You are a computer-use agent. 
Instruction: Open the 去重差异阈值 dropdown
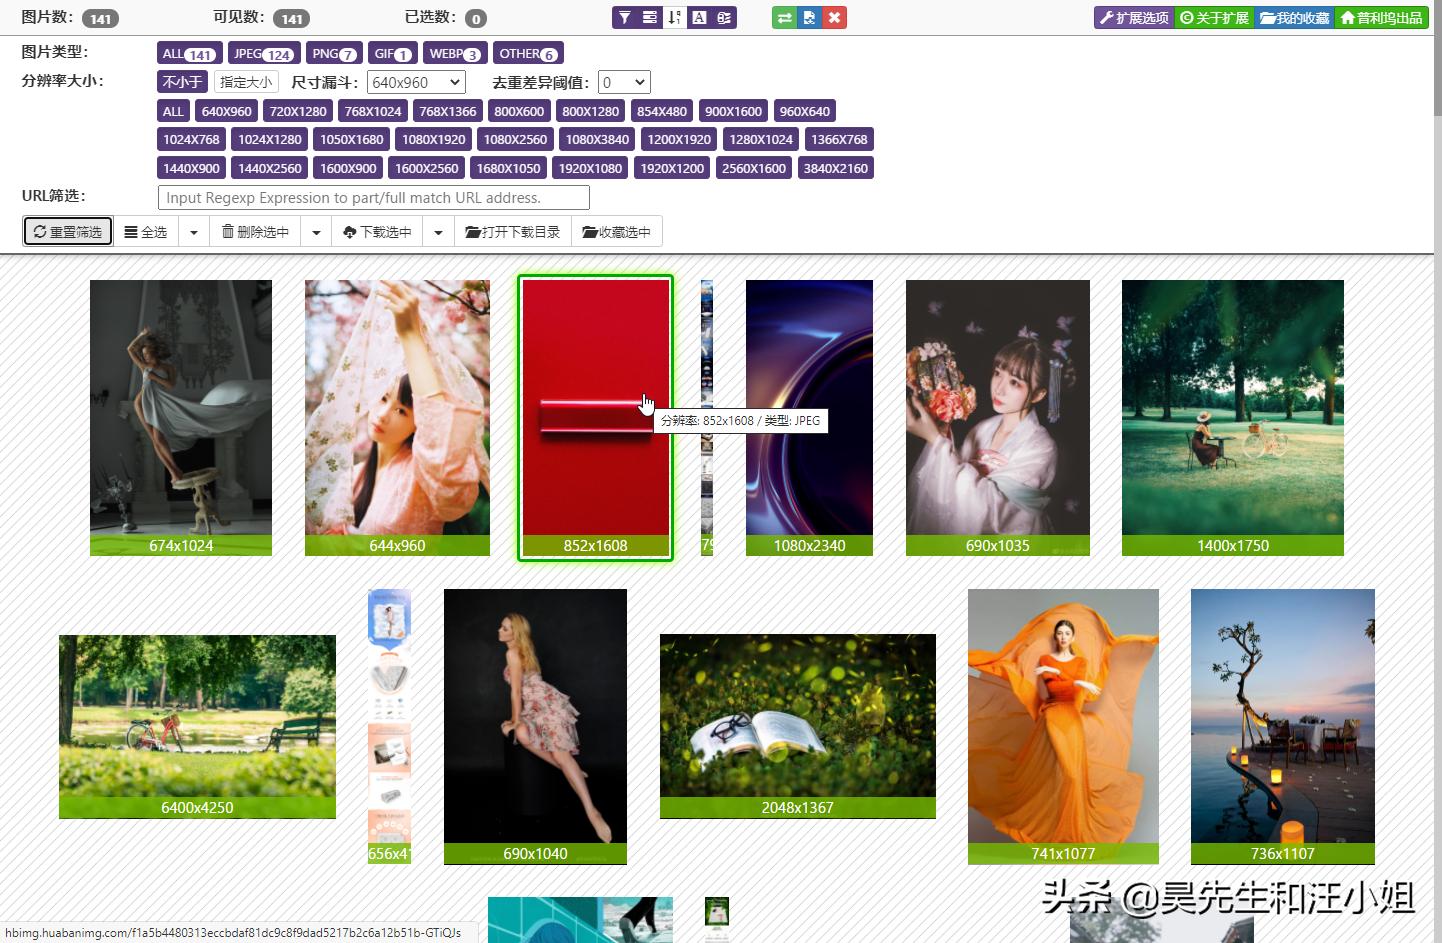(x=624, y=82)
